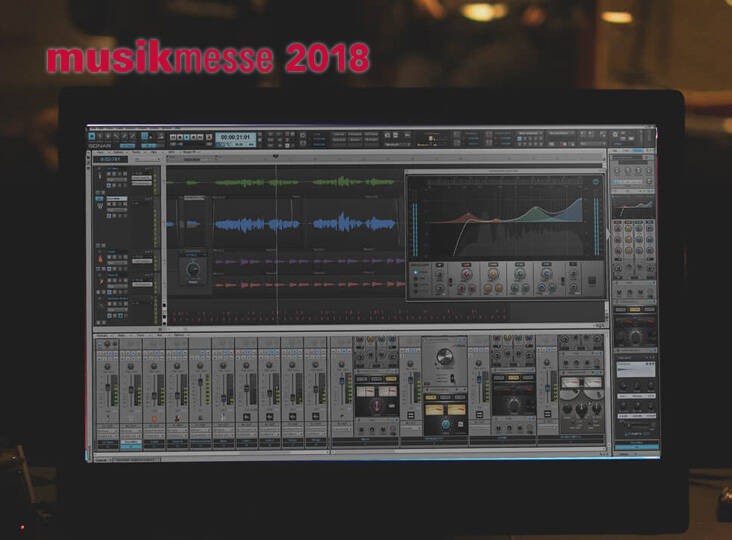This screenshot has width=732, height=540.
Task: Click the SONAR logo in control bar
Action: [x=99, y=146]
